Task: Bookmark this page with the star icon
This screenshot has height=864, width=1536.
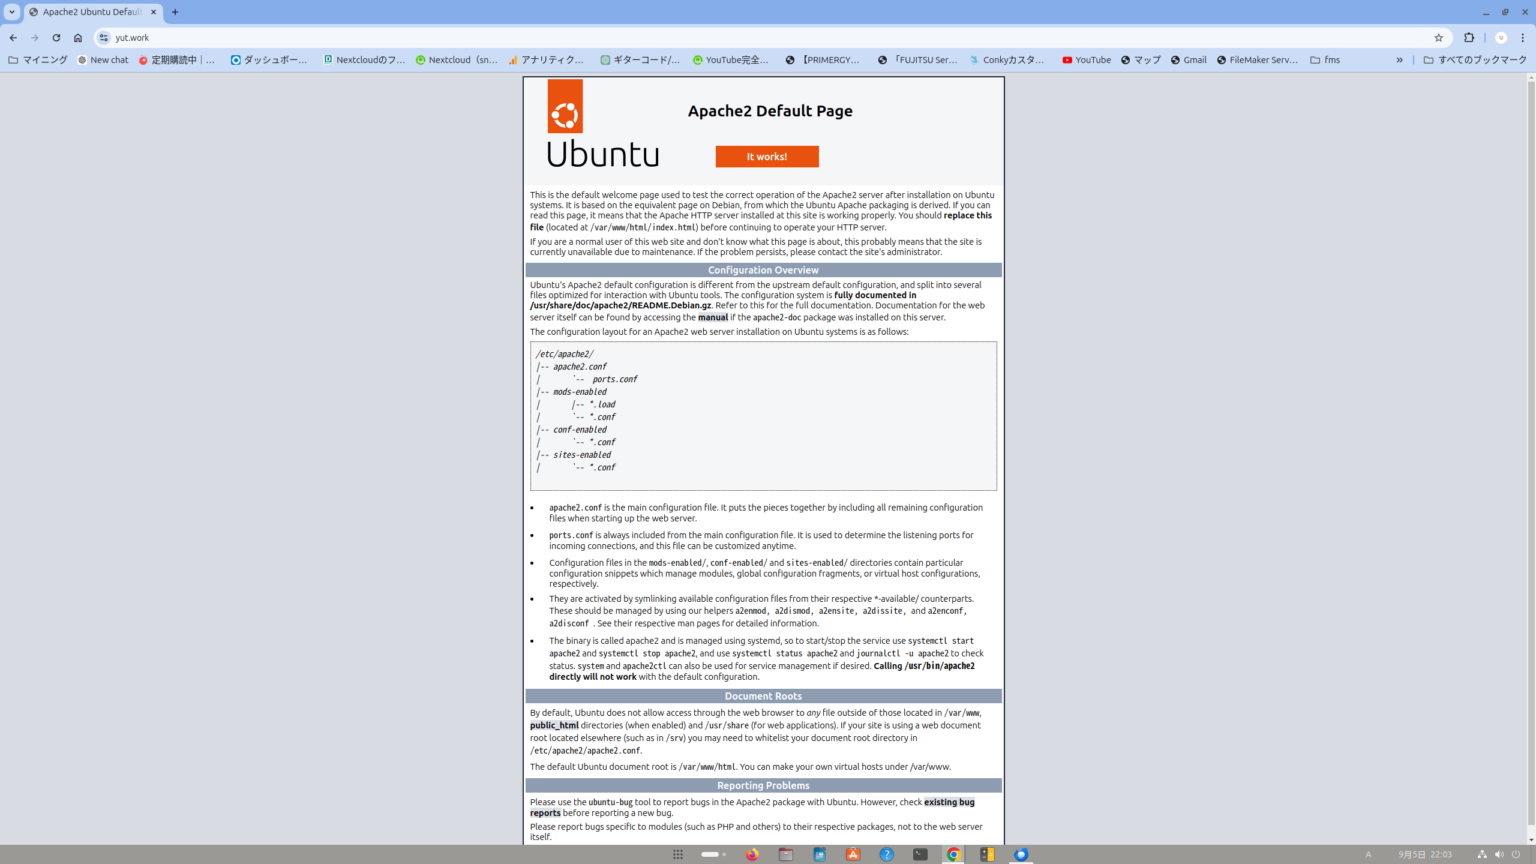Action: click(1438, 38)
